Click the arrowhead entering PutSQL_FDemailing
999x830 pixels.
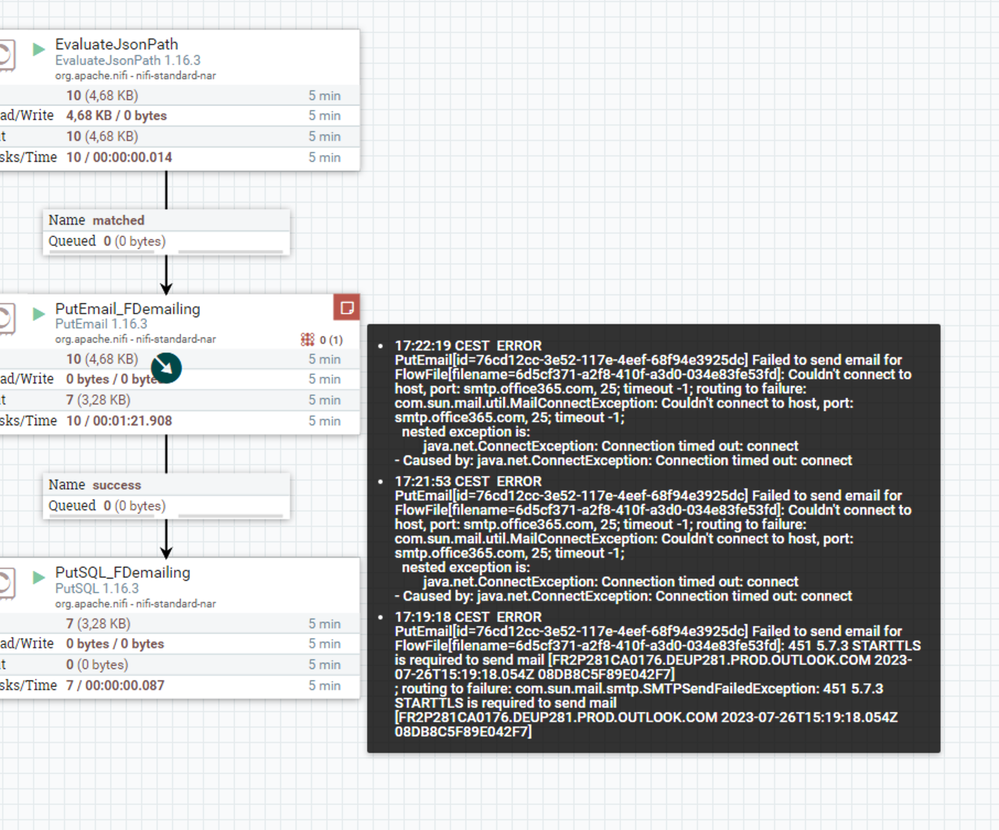coord(166,551)
